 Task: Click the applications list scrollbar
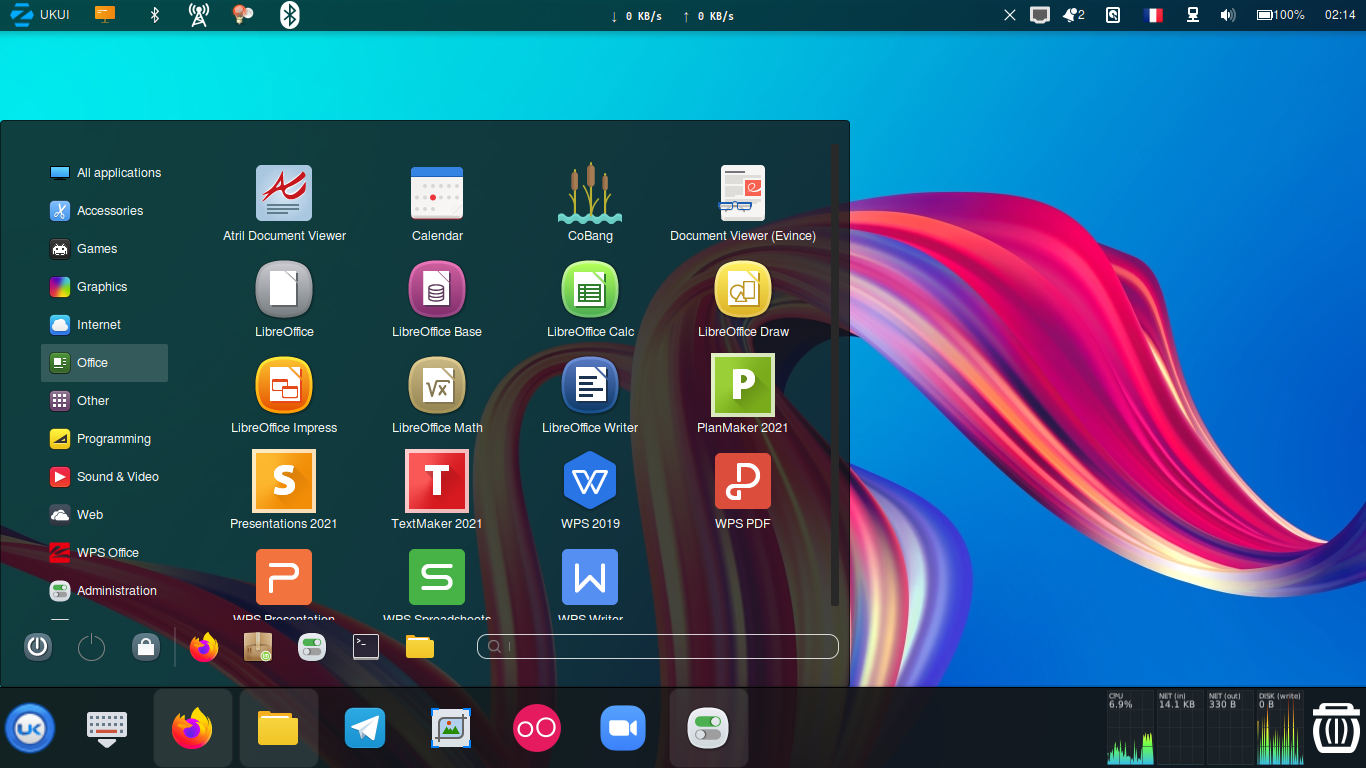click(835, 375)
